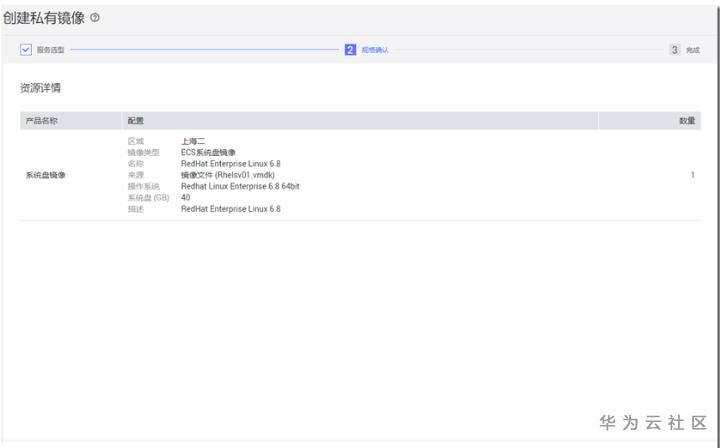Click the help icon beside 创建私有镜像
The height and width of the screenshot is (448, 720).
tap(95, 17)
